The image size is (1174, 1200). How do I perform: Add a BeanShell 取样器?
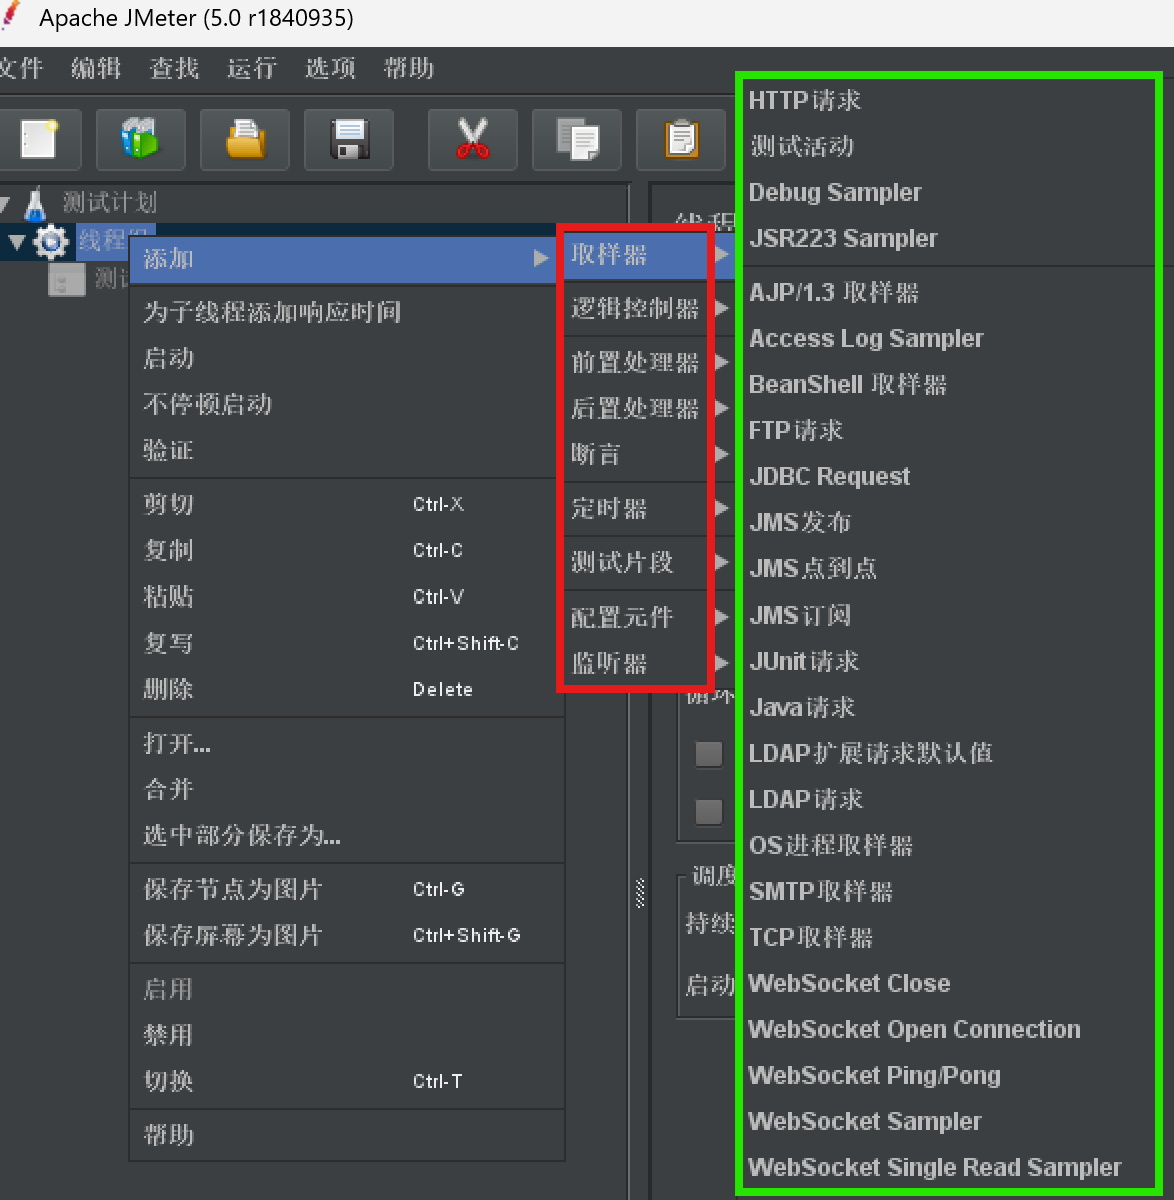tap(948, 384)
